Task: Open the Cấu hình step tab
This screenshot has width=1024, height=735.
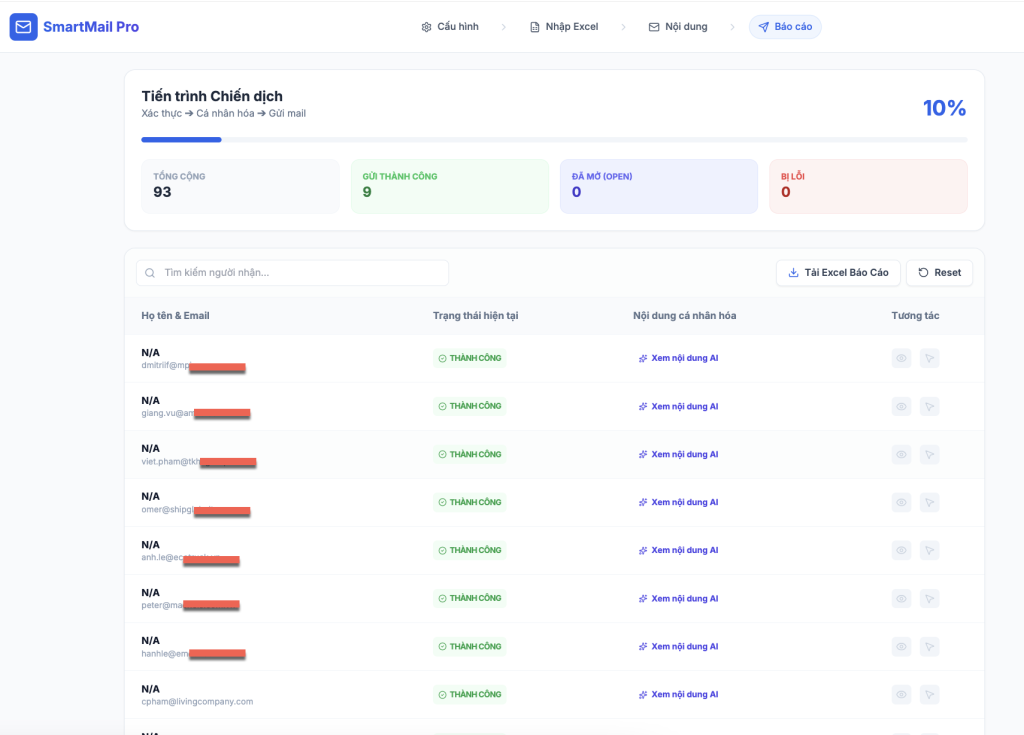Action: click(x=450, y=27)
